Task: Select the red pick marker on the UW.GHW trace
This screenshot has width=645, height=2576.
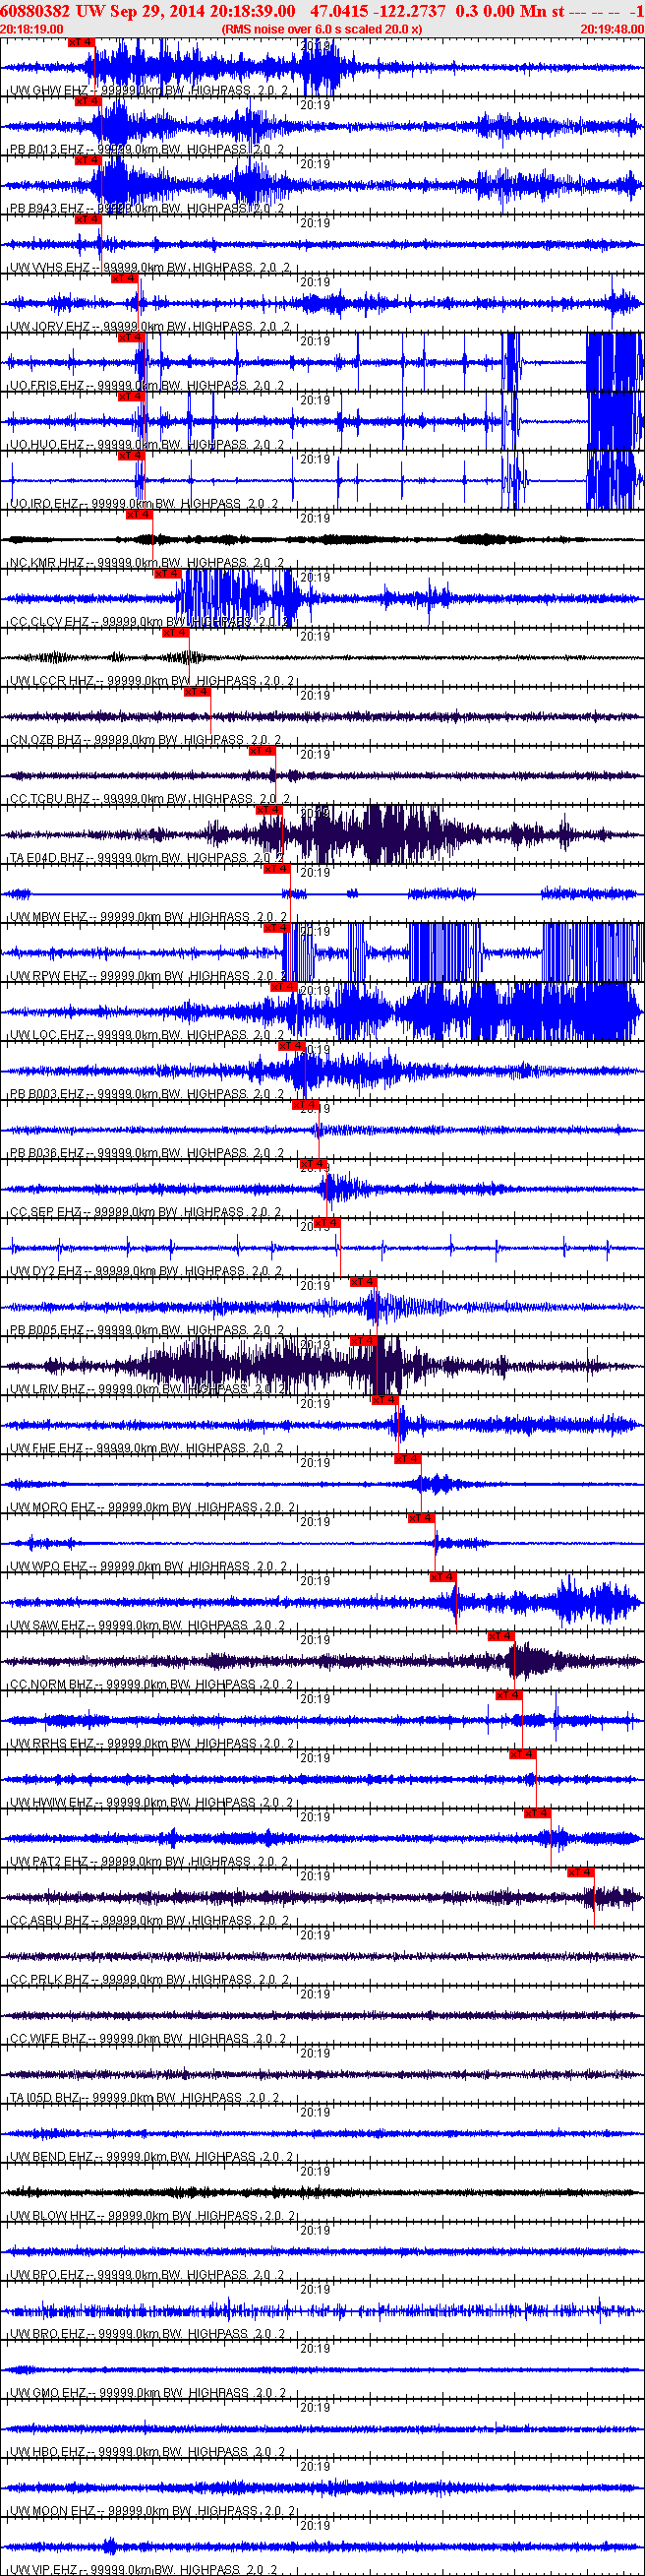Action: (x=81, y=43)
